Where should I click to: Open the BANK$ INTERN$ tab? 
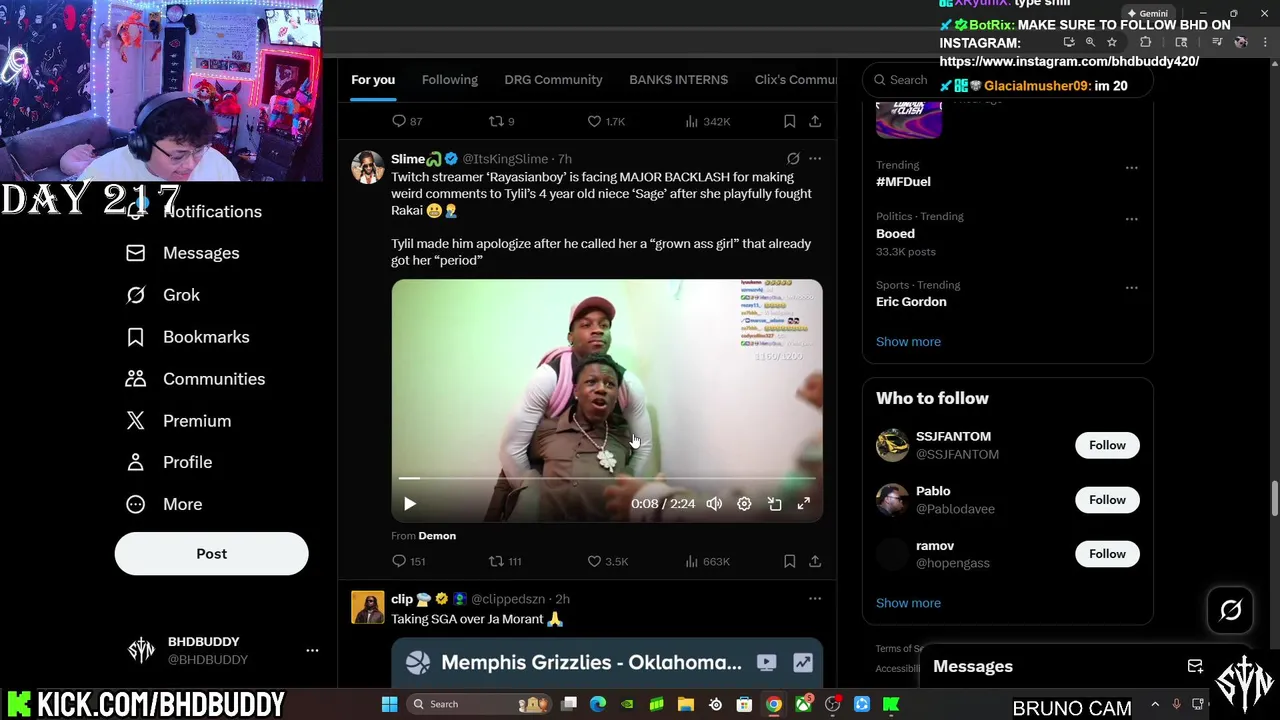click(x=678, y=80)
